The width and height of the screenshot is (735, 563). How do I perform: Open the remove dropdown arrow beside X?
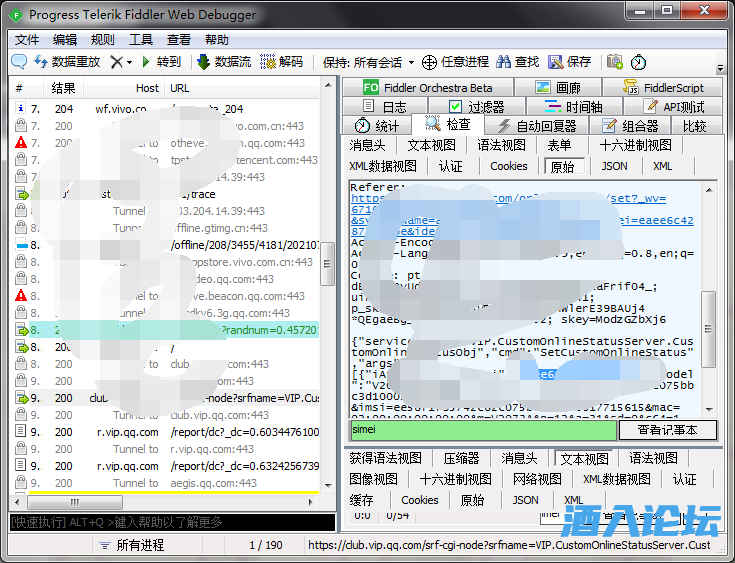[x=129, y=62]
